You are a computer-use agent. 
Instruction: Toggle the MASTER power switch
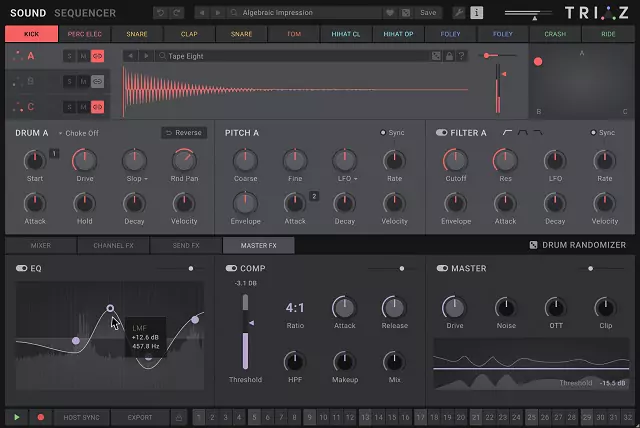click(x=442, y=268)
